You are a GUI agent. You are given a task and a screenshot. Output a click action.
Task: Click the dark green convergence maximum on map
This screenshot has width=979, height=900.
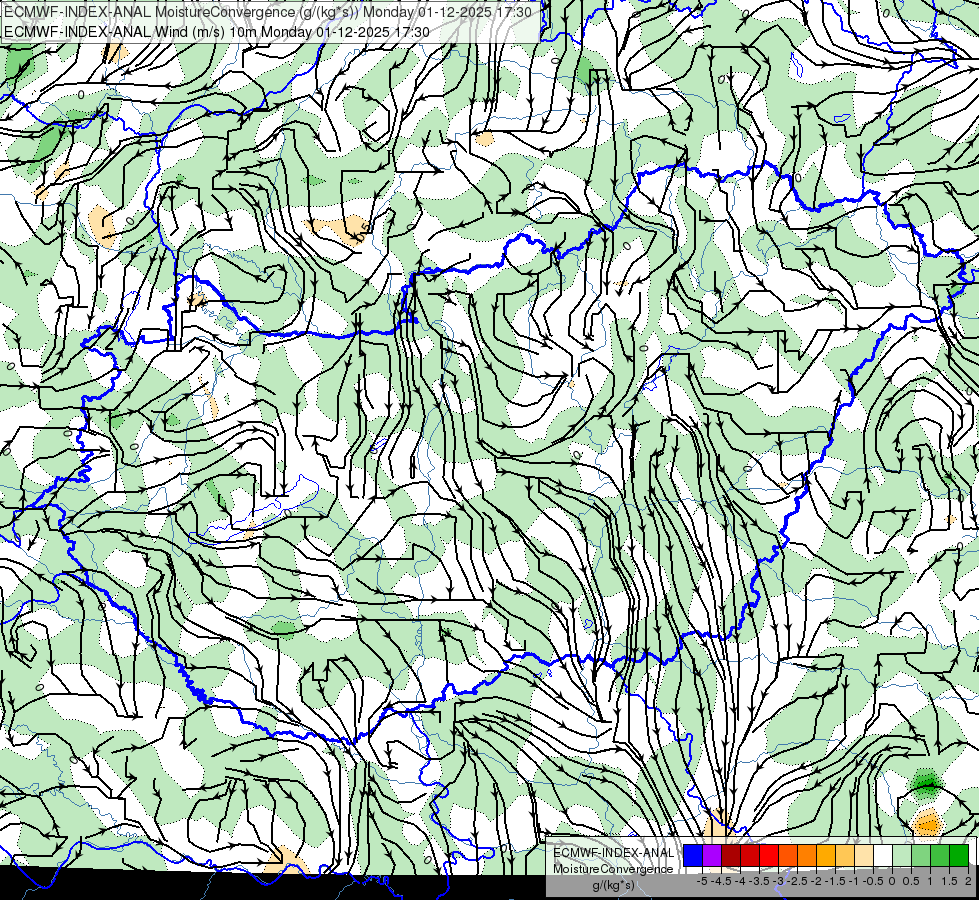pyautogui.click(x=927, y=784)
